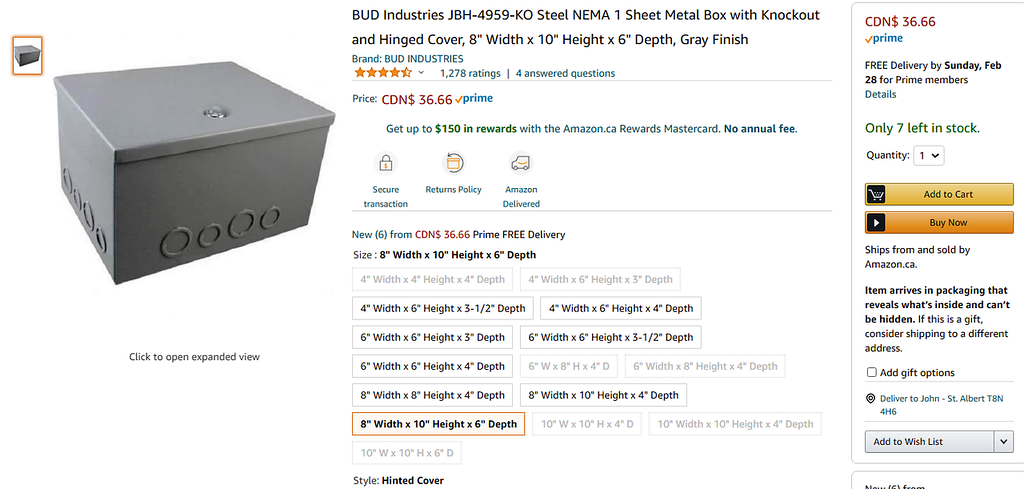Click the Secure transaction lock icon

click(x=385, y=163)
